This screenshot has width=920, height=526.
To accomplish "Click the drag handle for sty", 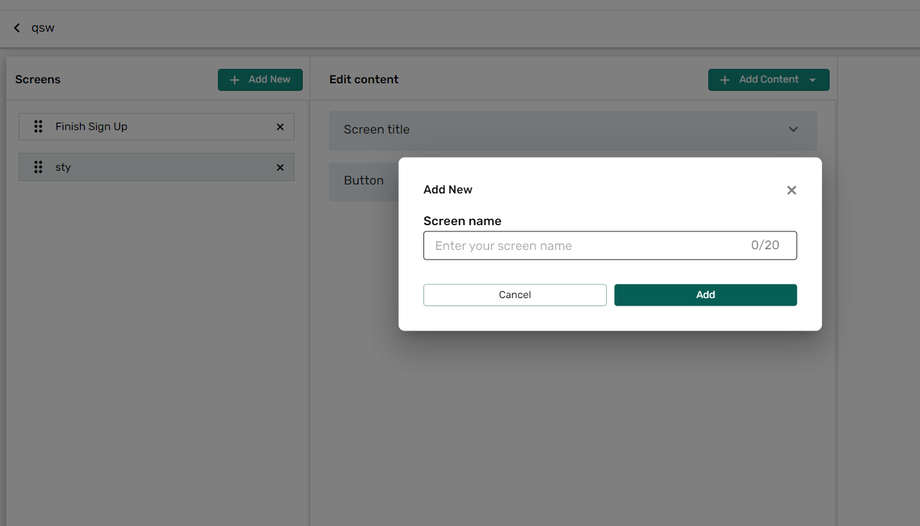I will coord(38,167).
